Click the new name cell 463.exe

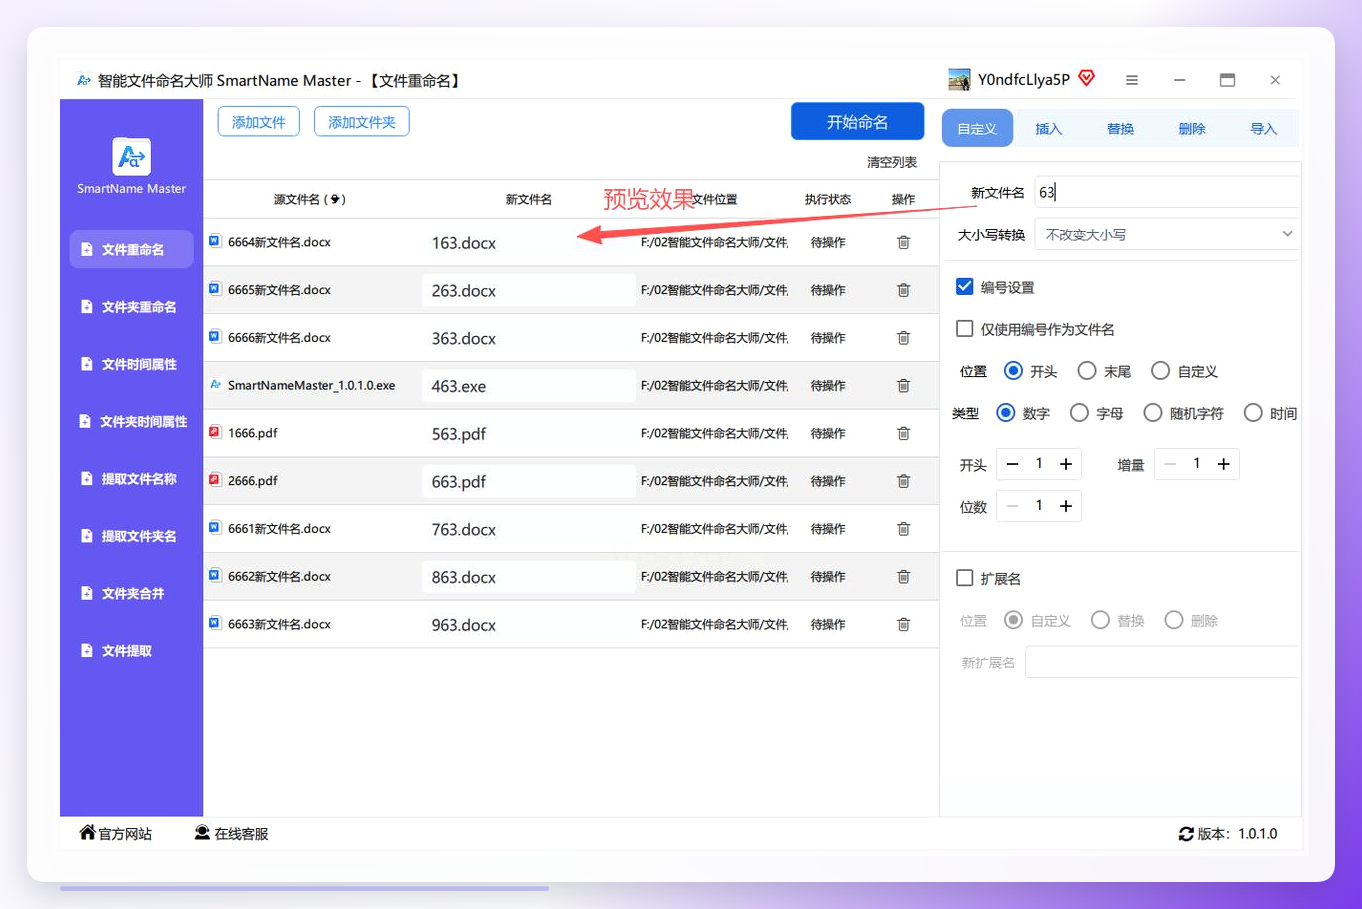point(528,386)
